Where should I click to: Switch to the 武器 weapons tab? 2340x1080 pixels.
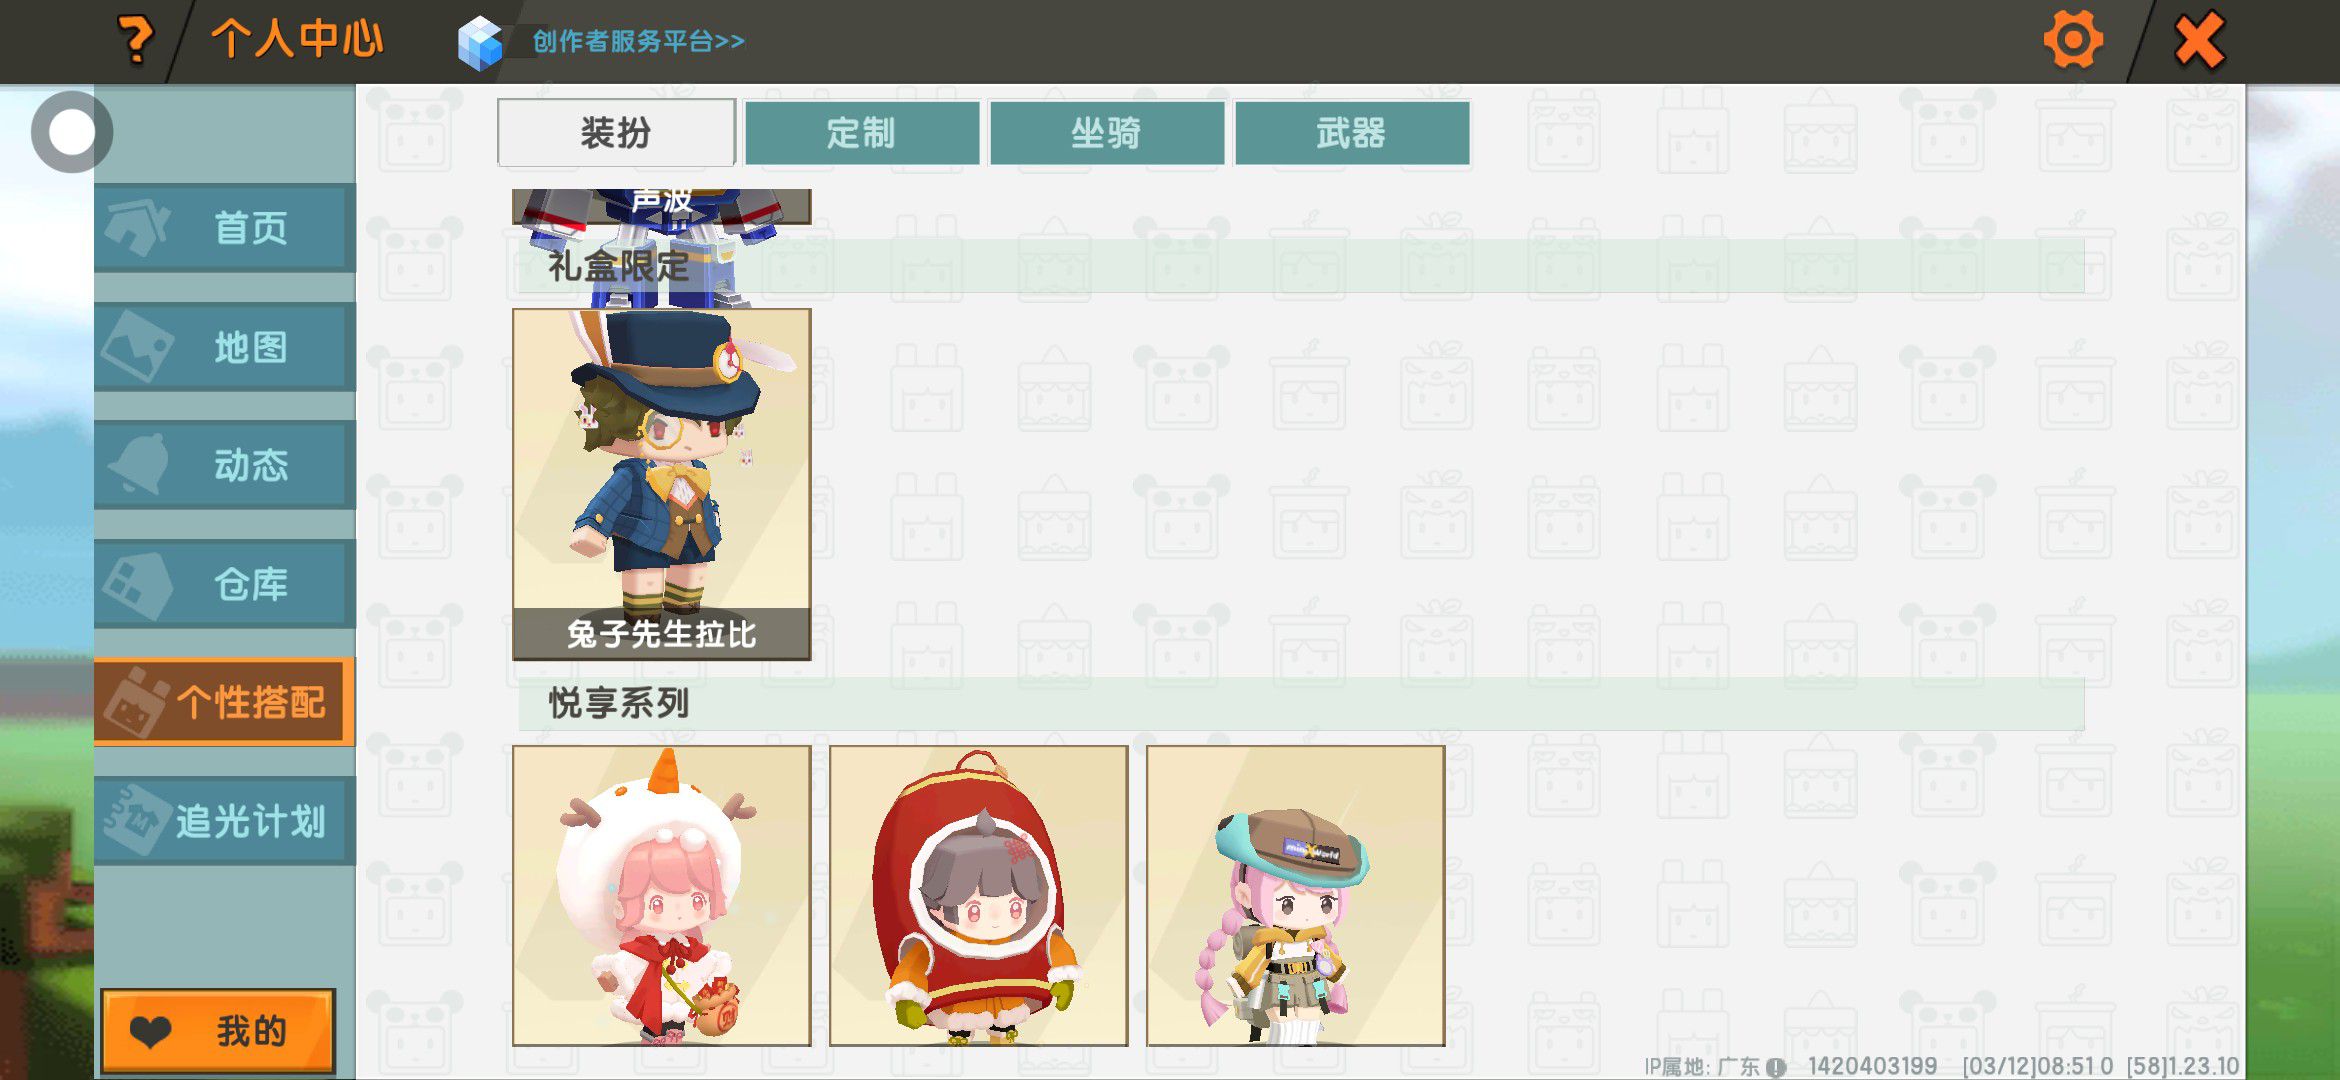point(1352,132)
